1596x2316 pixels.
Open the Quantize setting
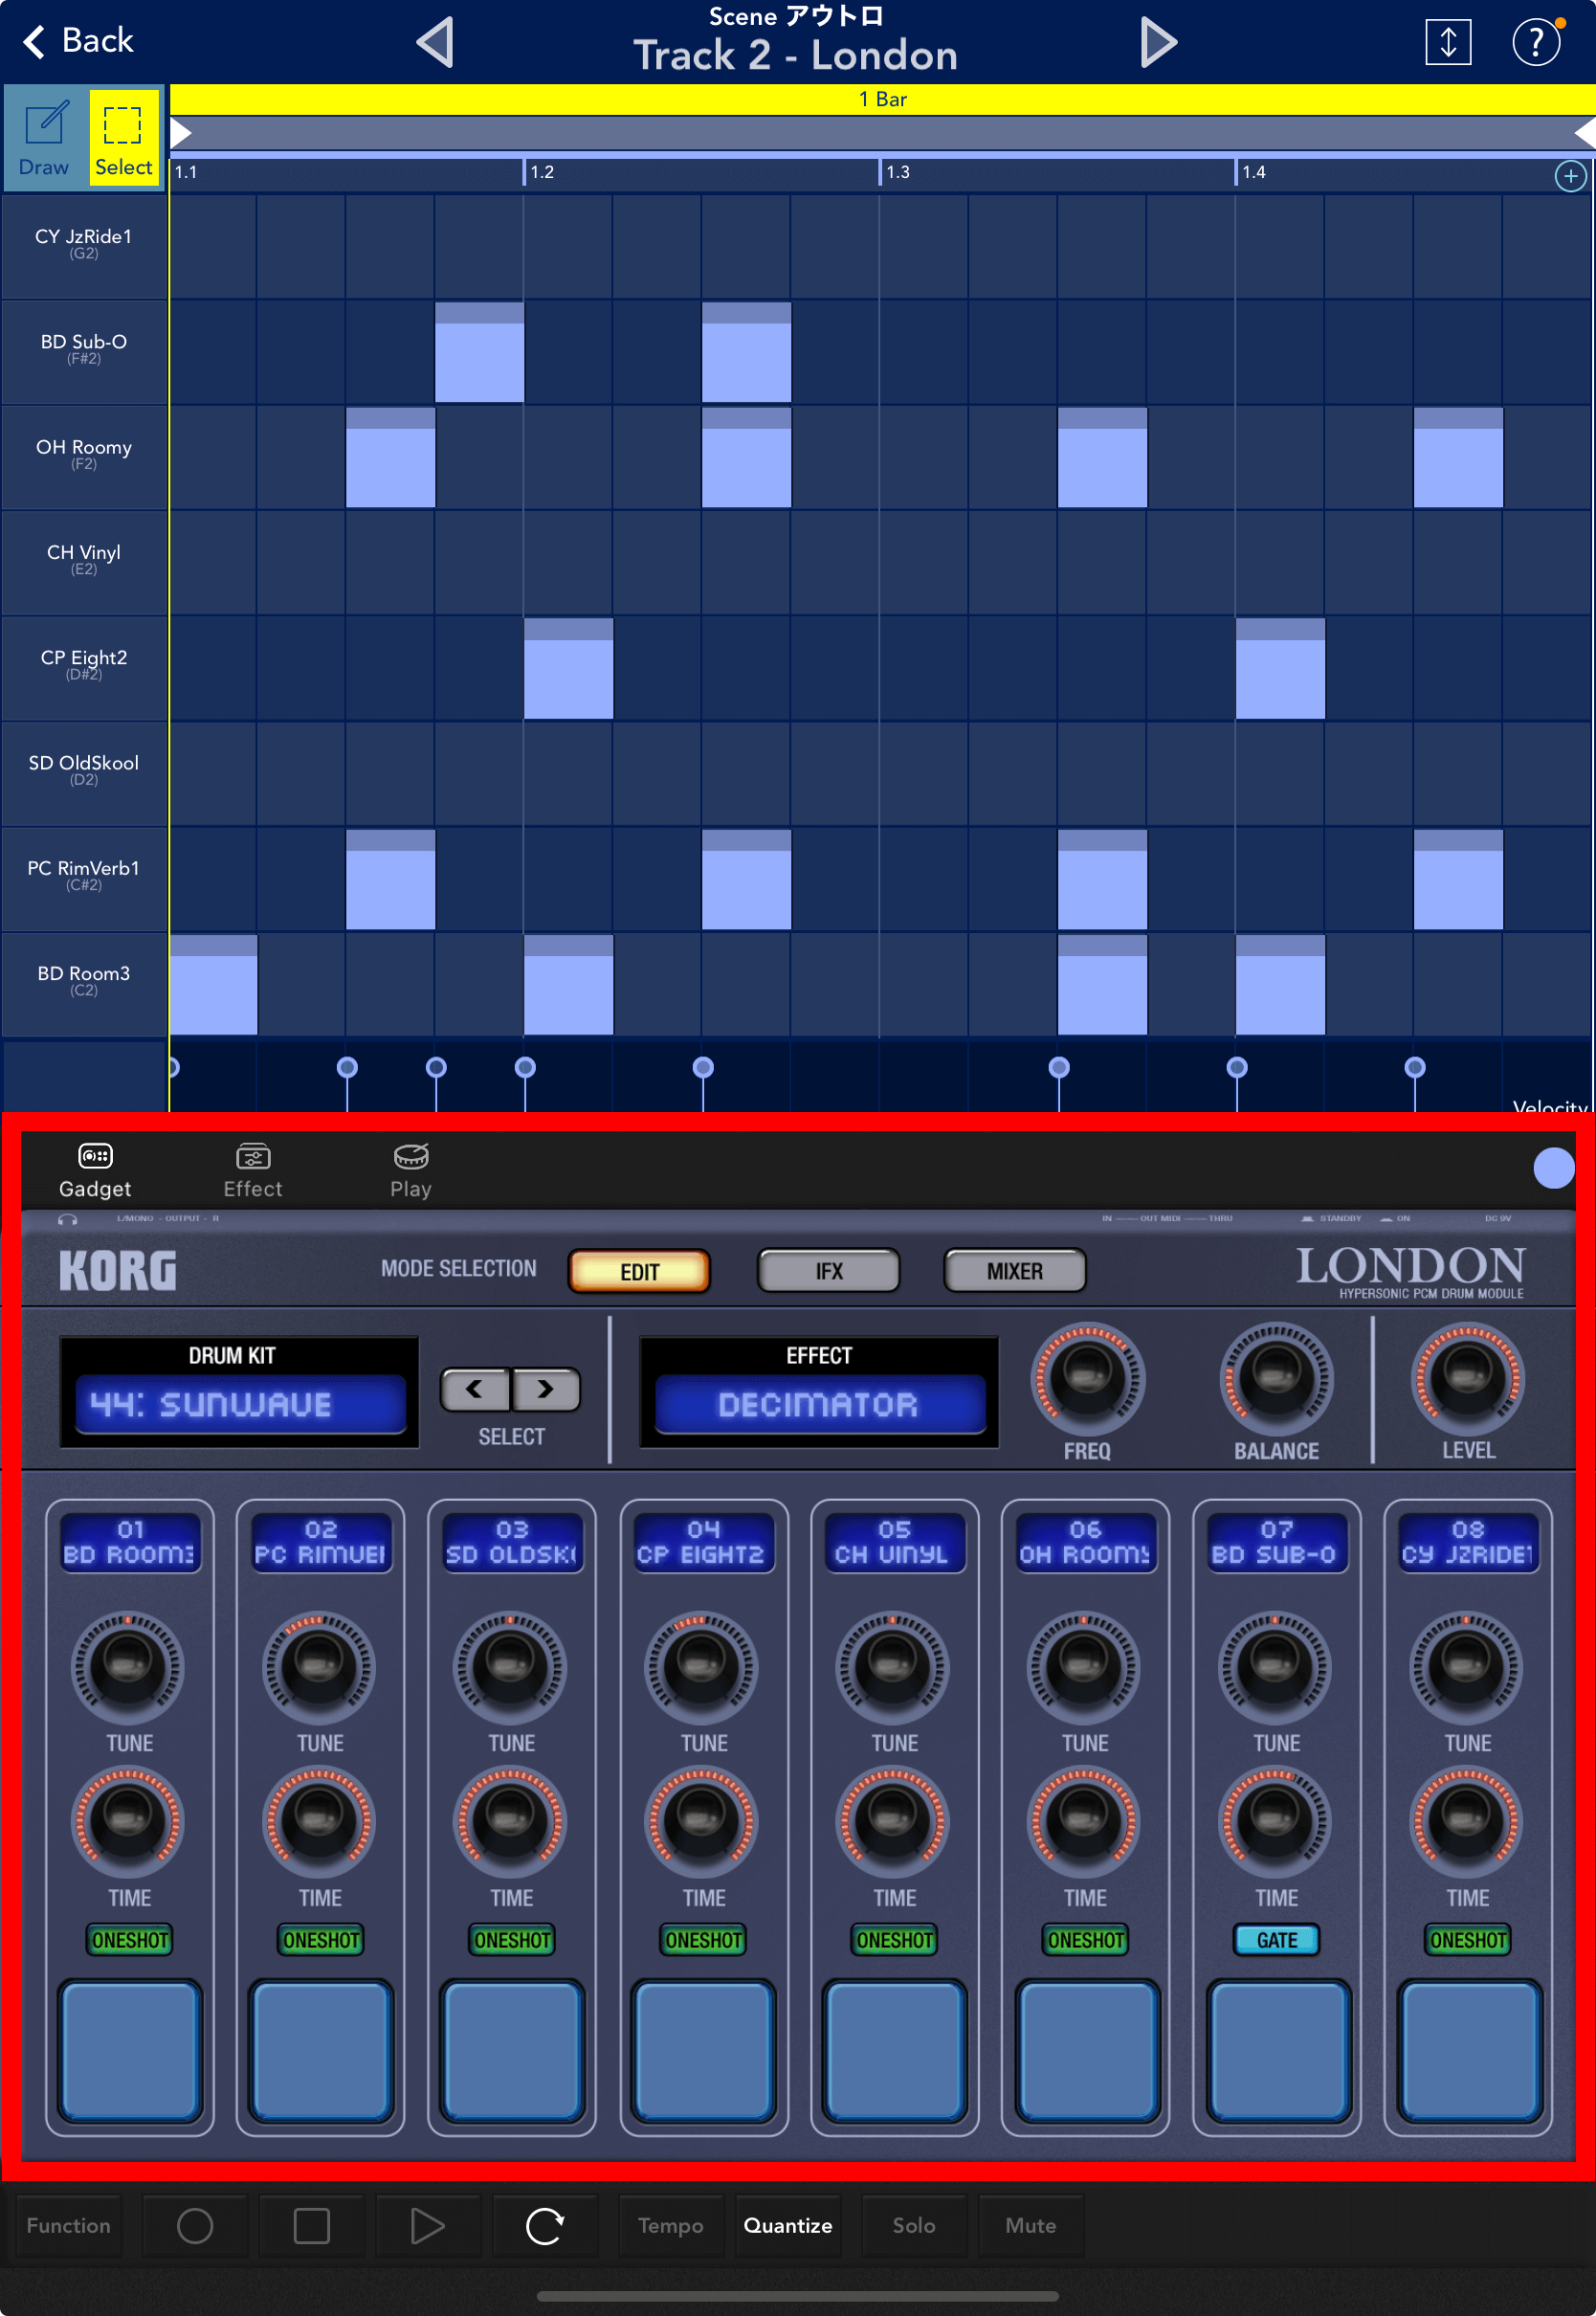coord(788,2225)
